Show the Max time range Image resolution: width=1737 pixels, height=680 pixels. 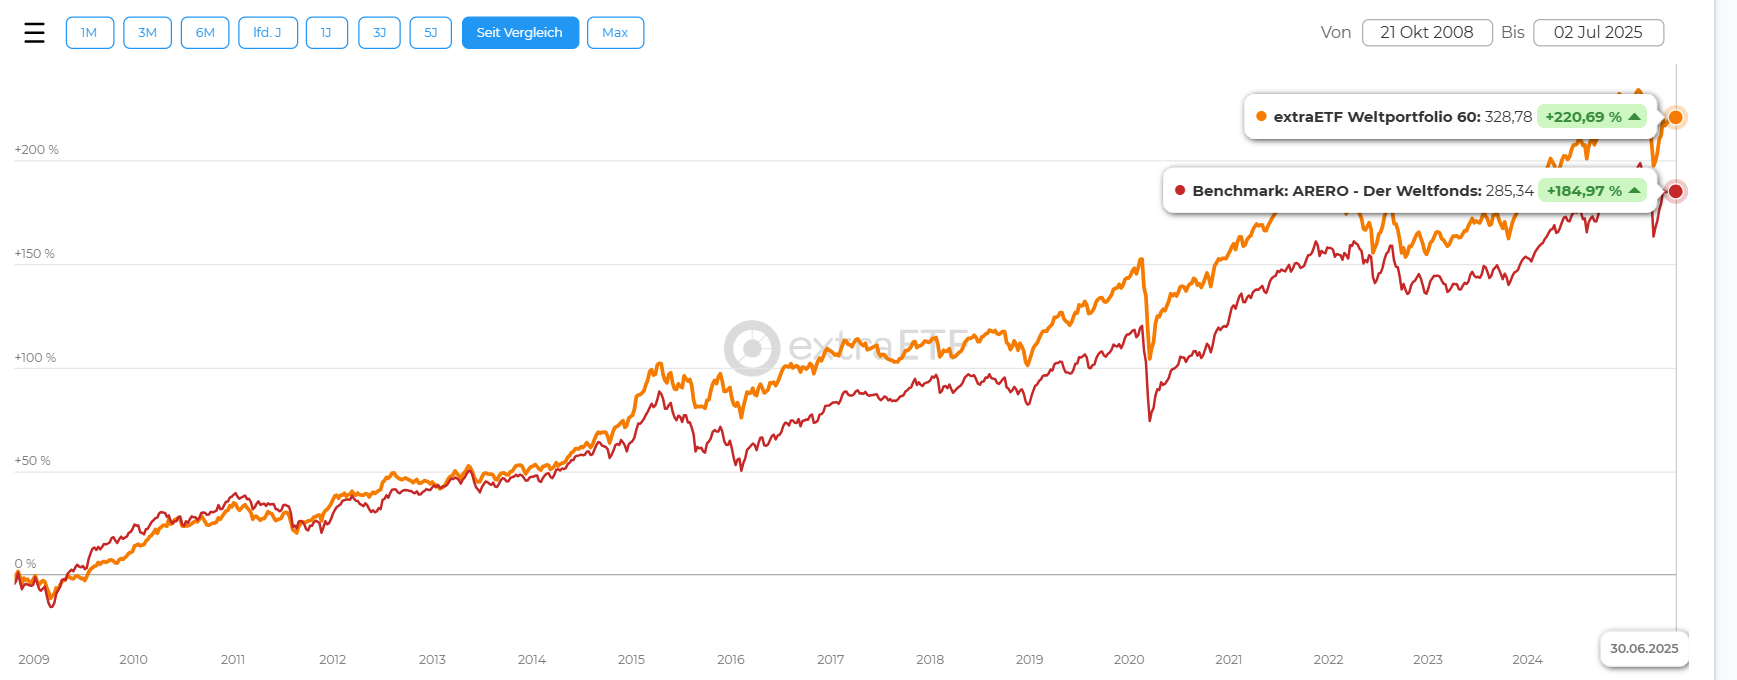[615, 33]
